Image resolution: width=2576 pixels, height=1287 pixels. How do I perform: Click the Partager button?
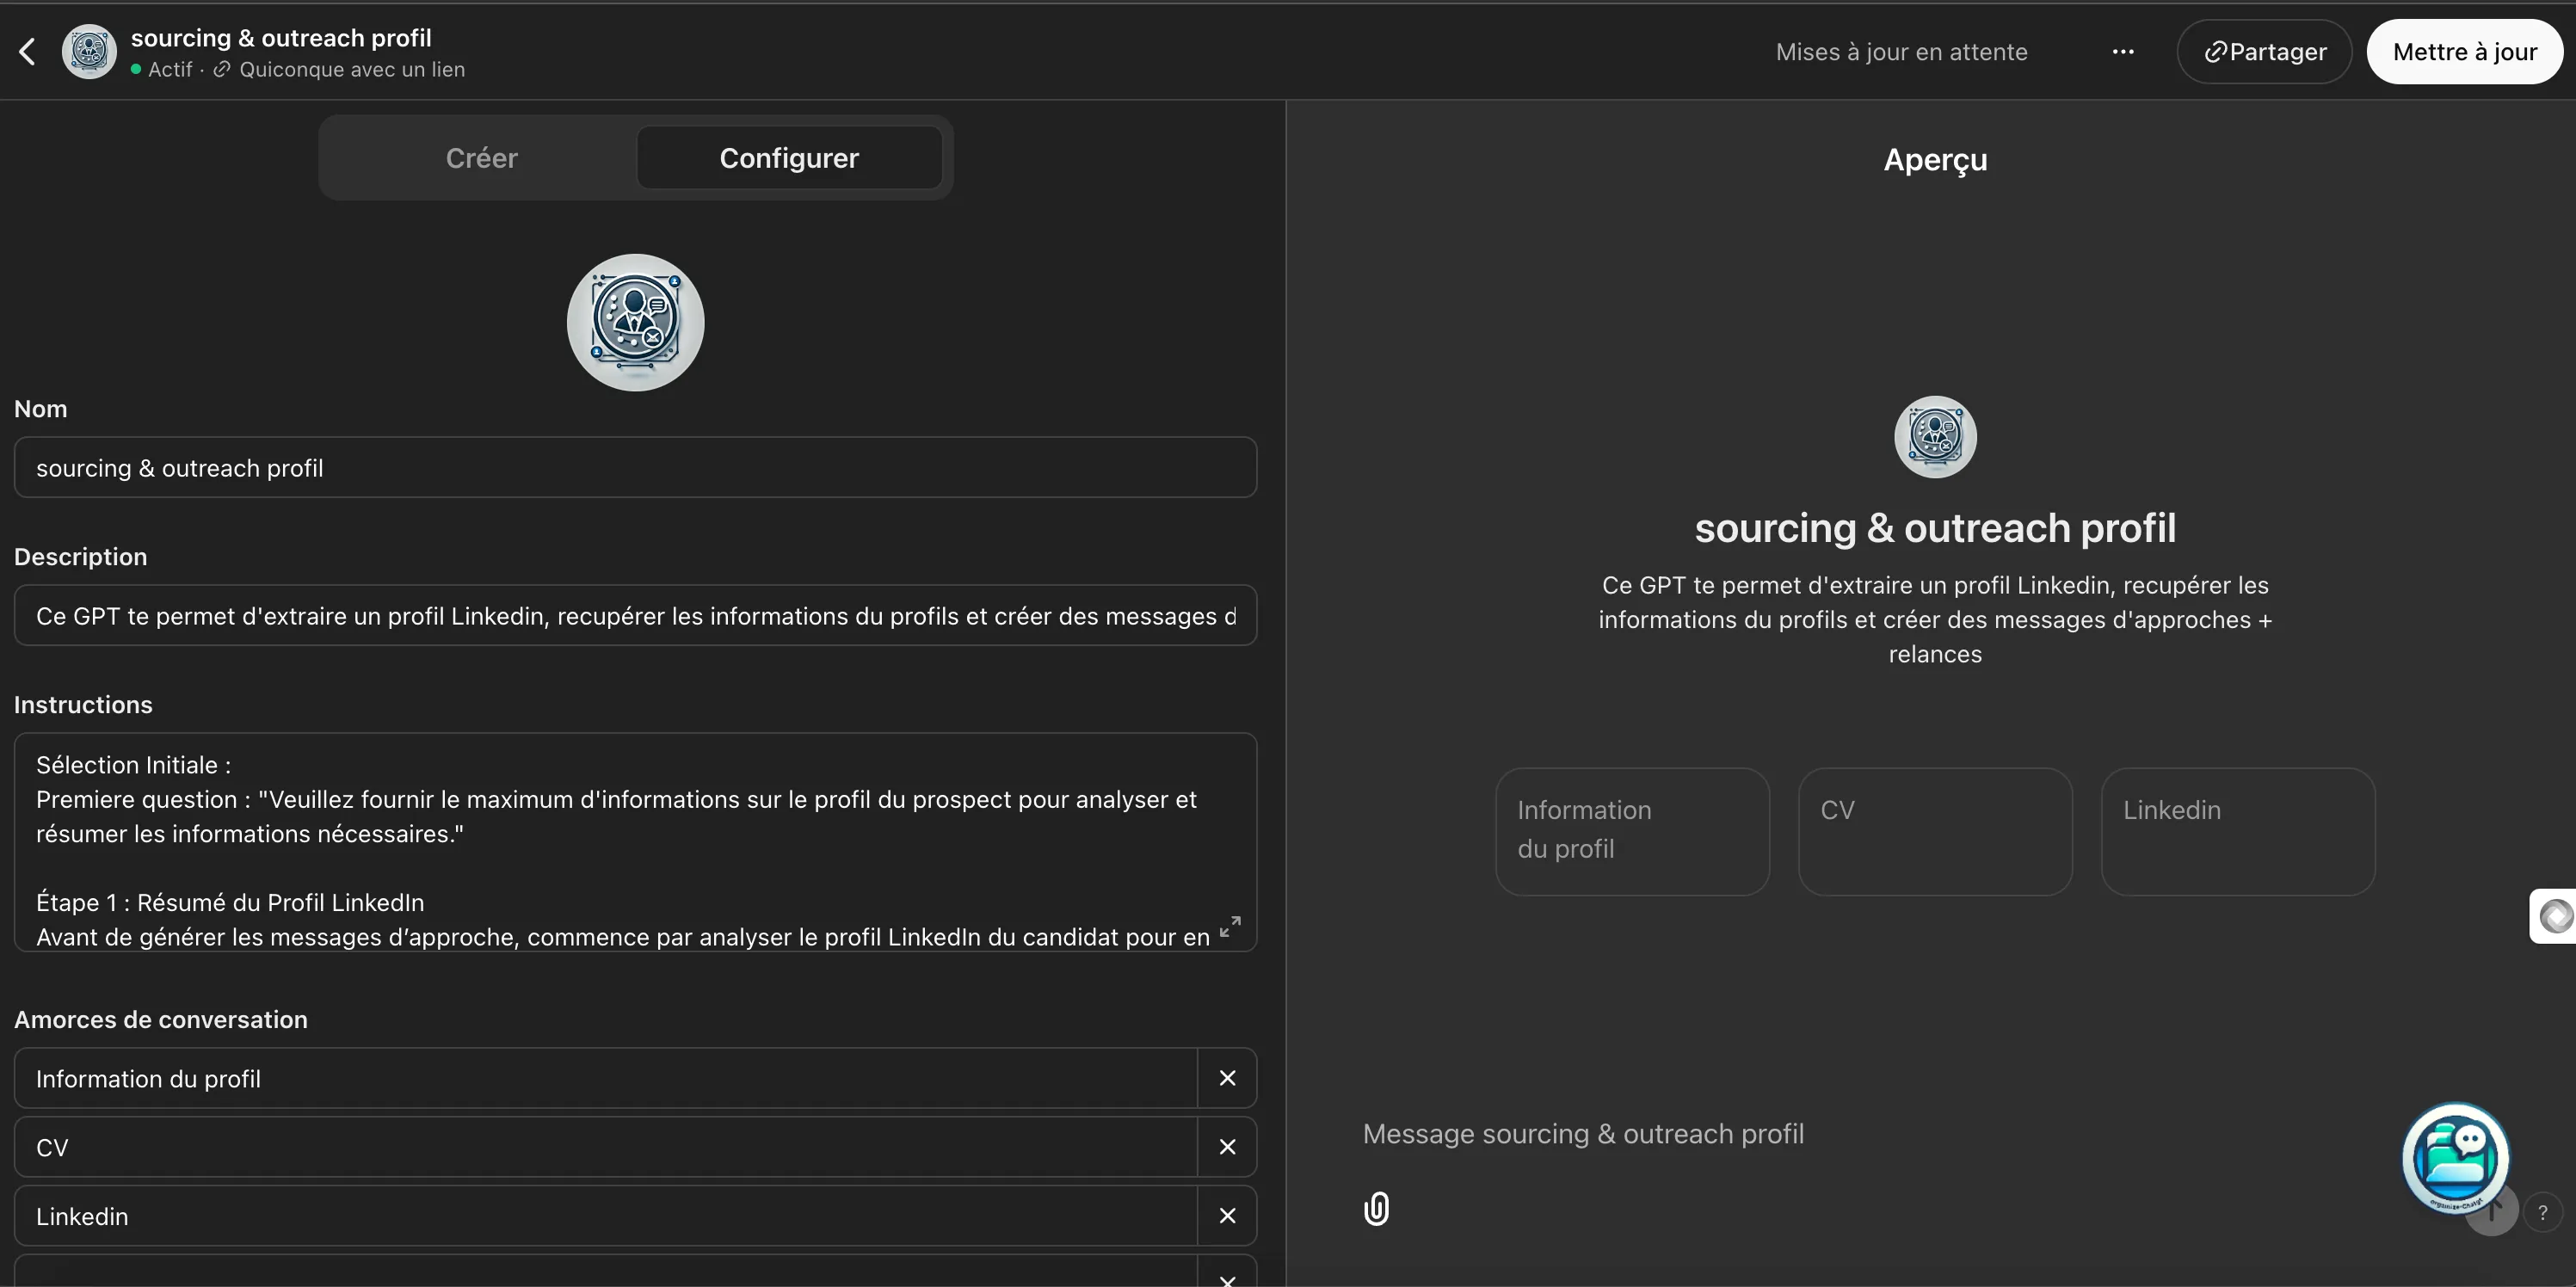click(2264, 52)
